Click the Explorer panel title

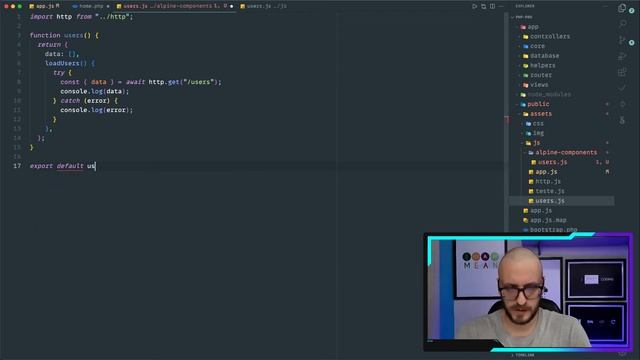(525, 6)
